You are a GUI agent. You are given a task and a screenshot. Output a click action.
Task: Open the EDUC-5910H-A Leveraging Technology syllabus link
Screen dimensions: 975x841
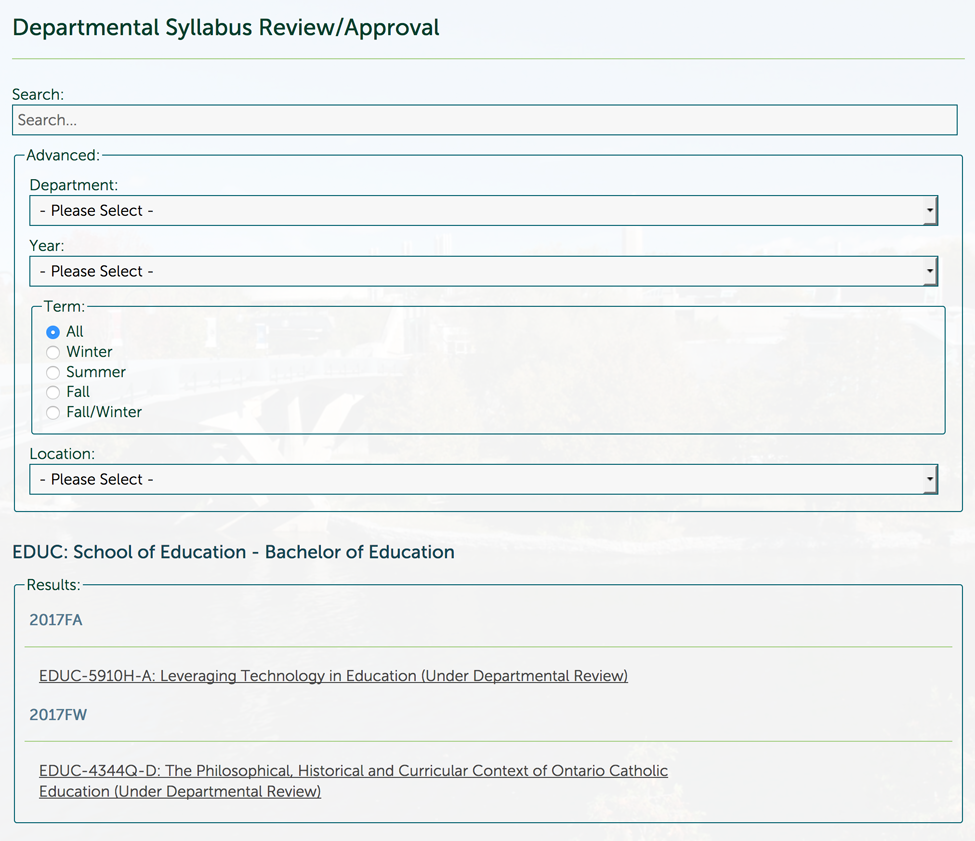tap(333, 676)
